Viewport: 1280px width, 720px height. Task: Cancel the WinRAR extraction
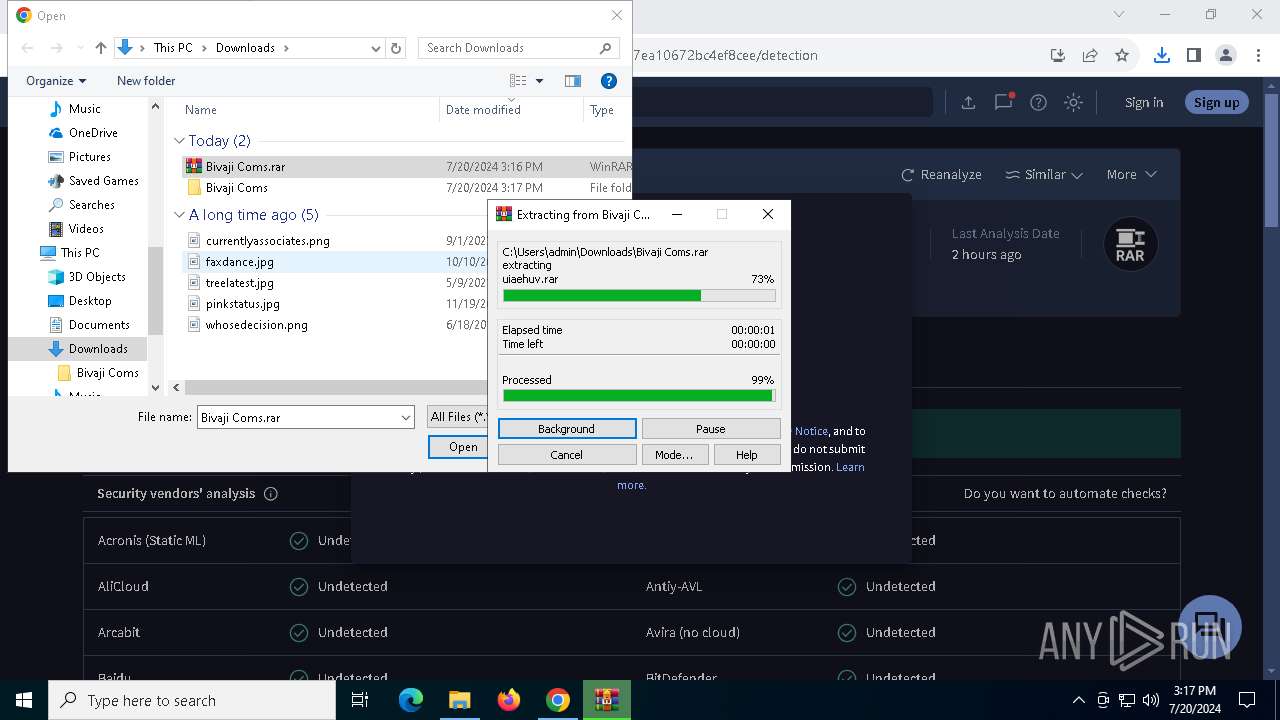coord(567,455)
